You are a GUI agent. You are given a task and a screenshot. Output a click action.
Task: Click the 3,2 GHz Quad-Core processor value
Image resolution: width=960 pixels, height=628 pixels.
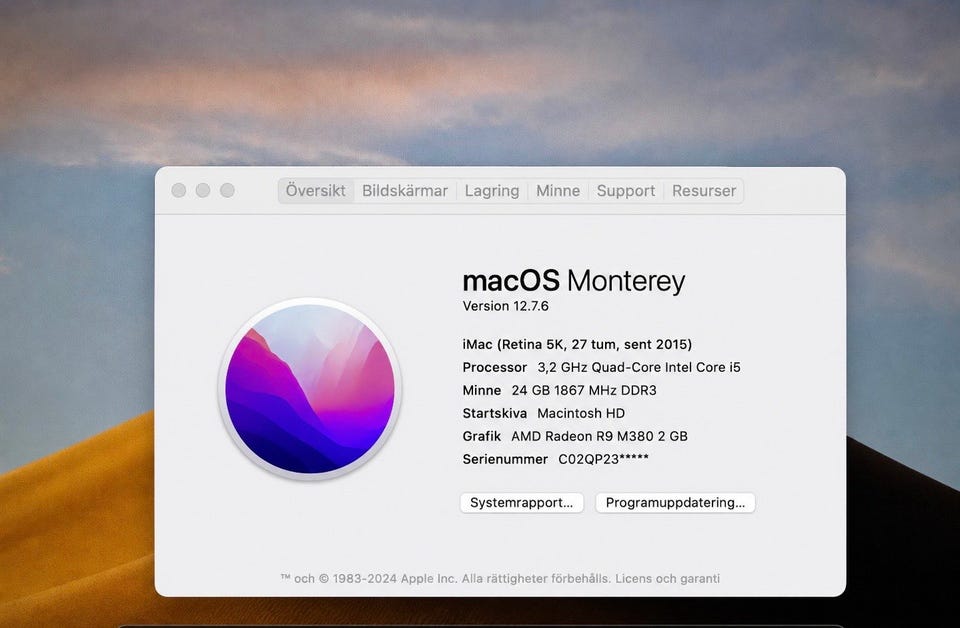pos(639,367)
